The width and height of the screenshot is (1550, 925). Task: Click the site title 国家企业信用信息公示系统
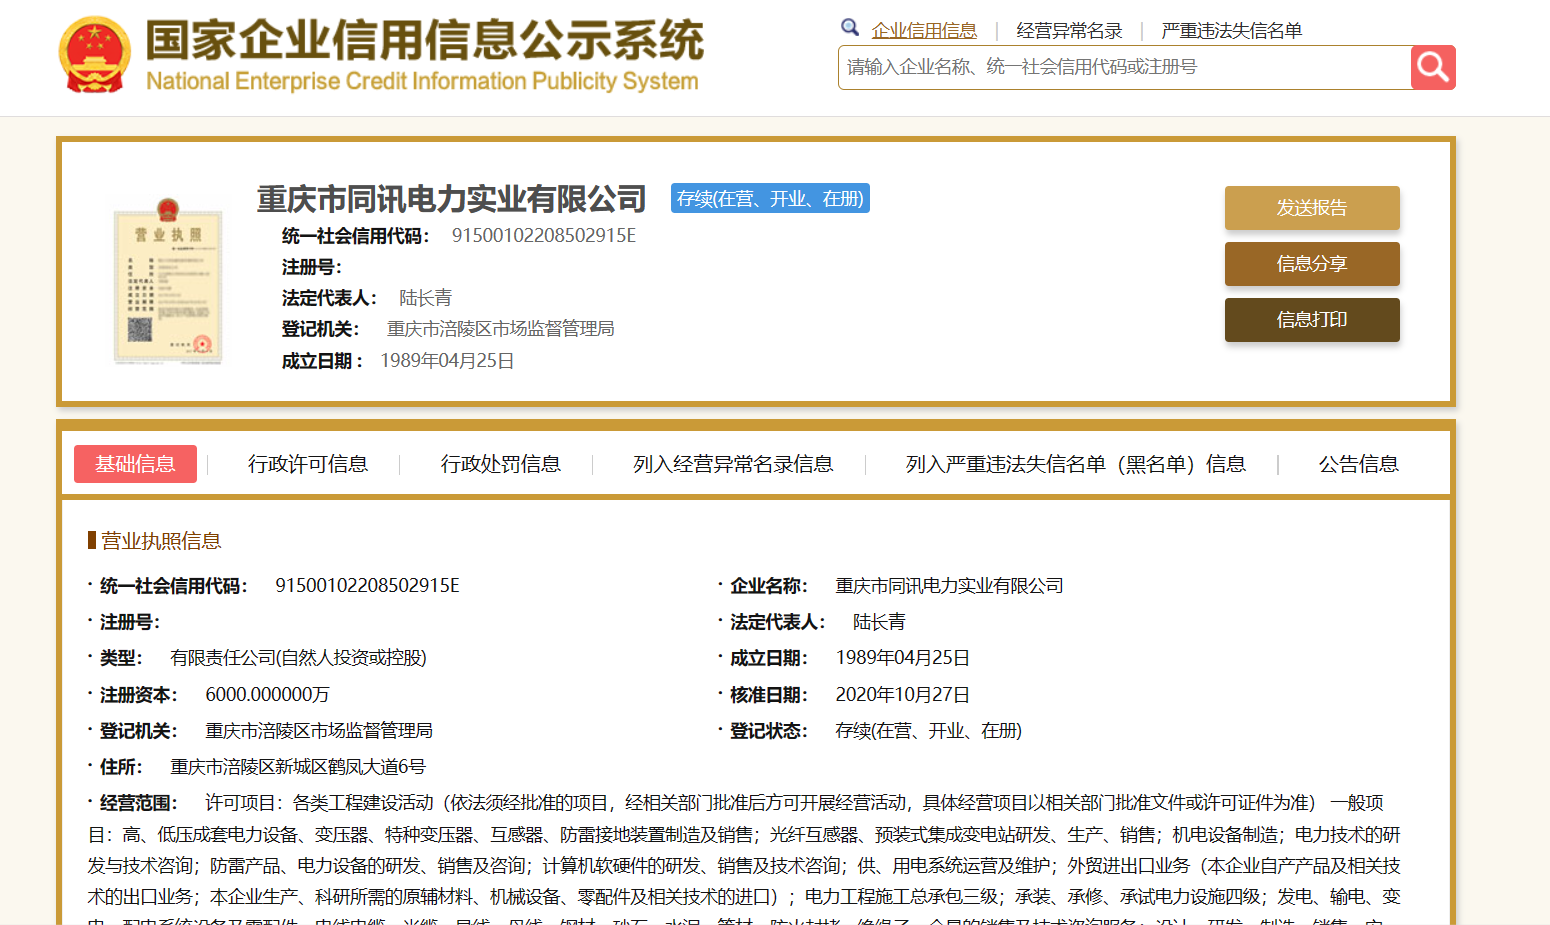tap(425, 41)
